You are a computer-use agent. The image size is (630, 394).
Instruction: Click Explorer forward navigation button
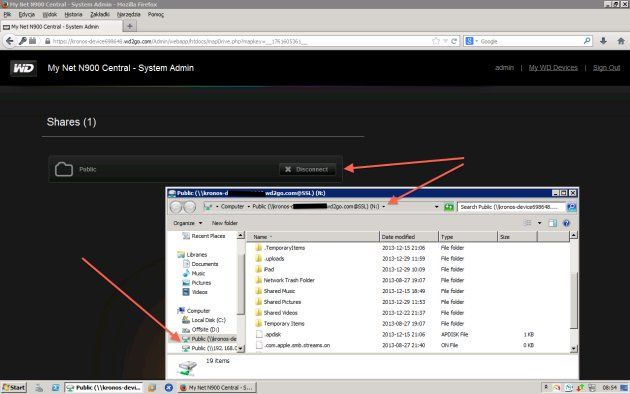coord(190,207)
